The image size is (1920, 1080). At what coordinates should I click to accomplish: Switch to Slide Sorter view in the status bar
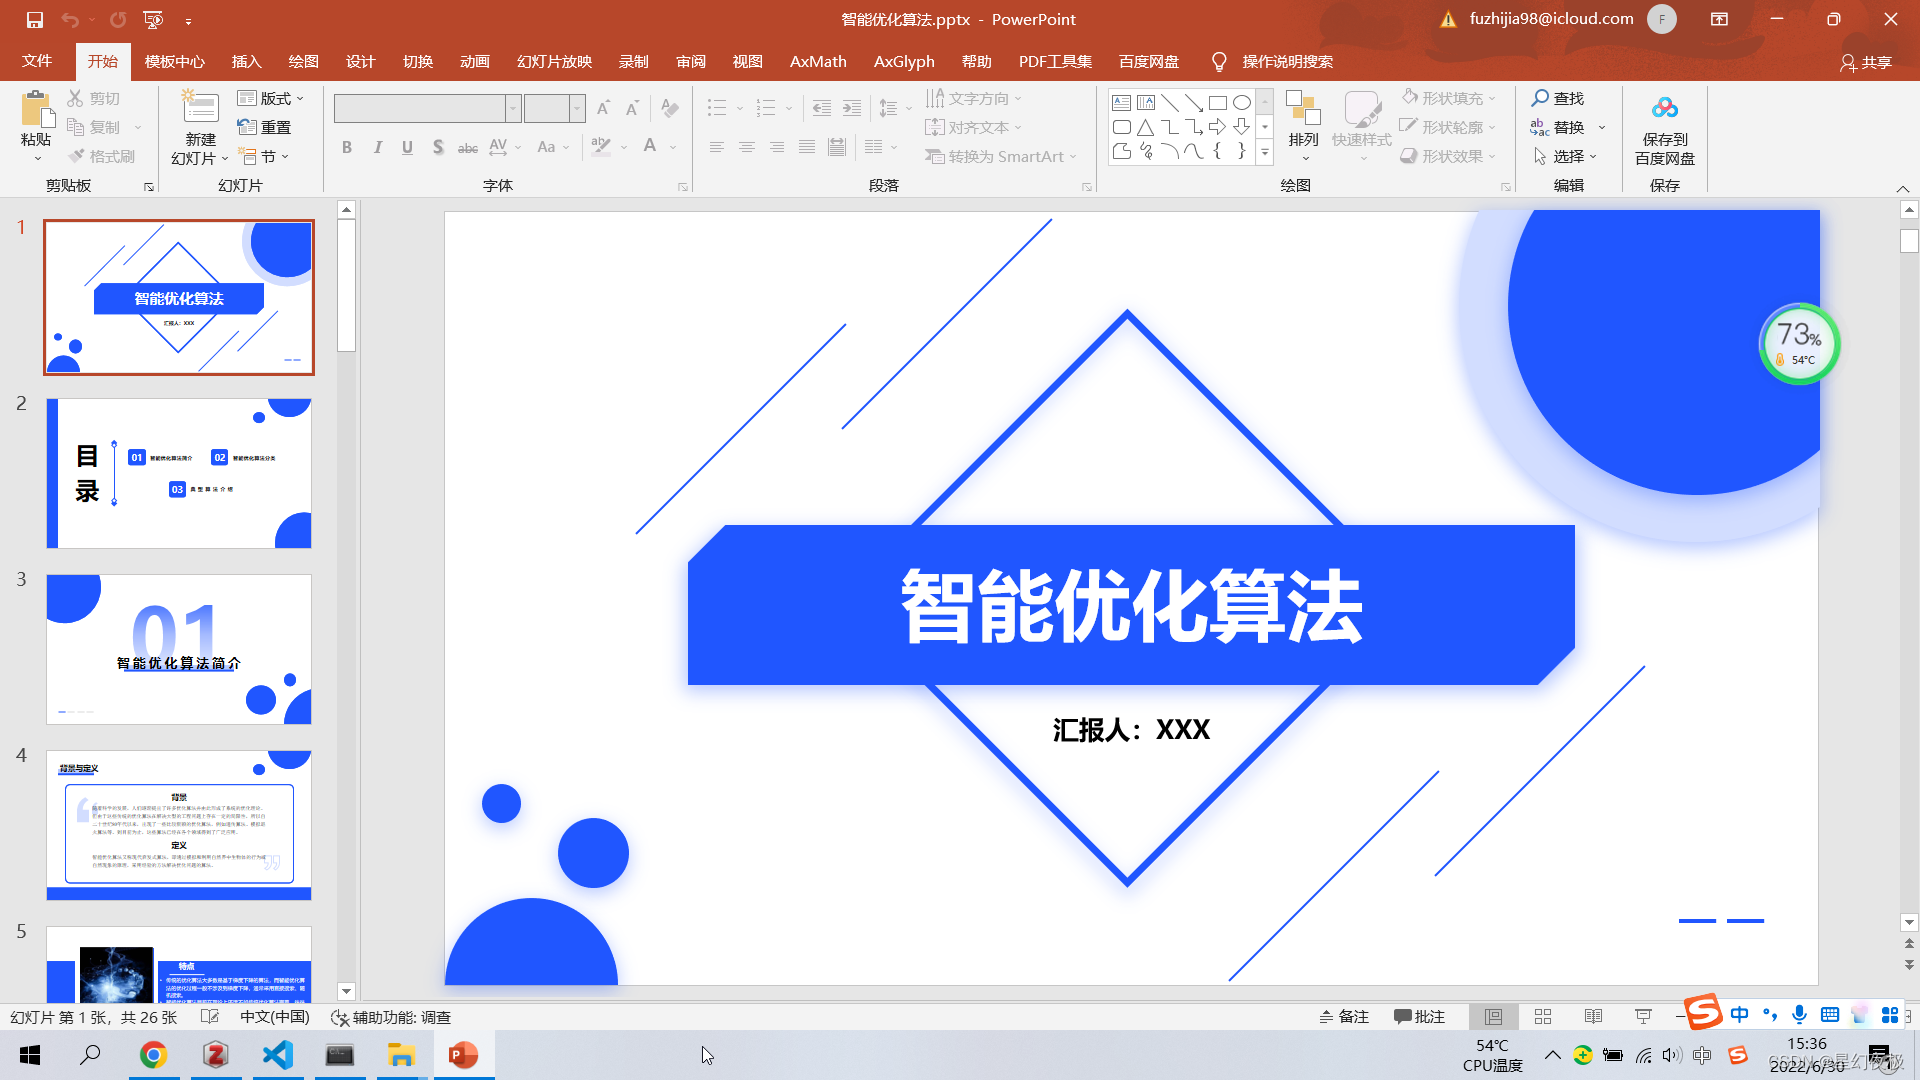tap(1543, 1016)
